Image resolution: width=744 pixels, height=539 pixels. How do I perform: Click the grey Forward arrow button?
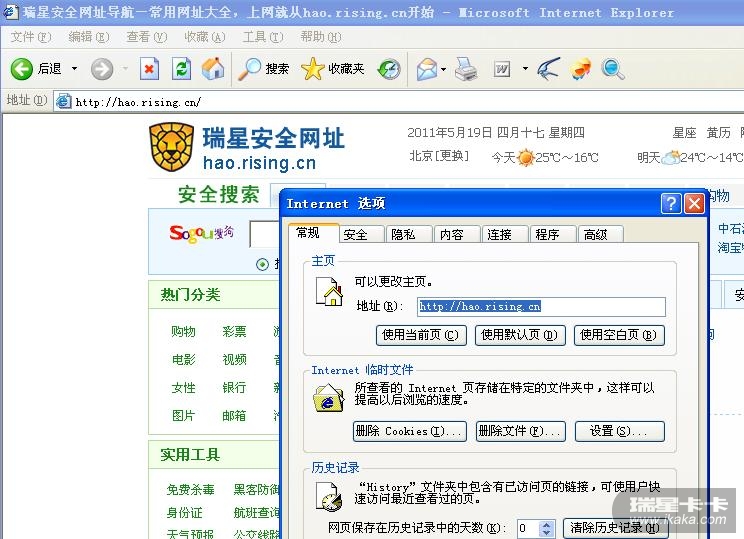point(102,69)
